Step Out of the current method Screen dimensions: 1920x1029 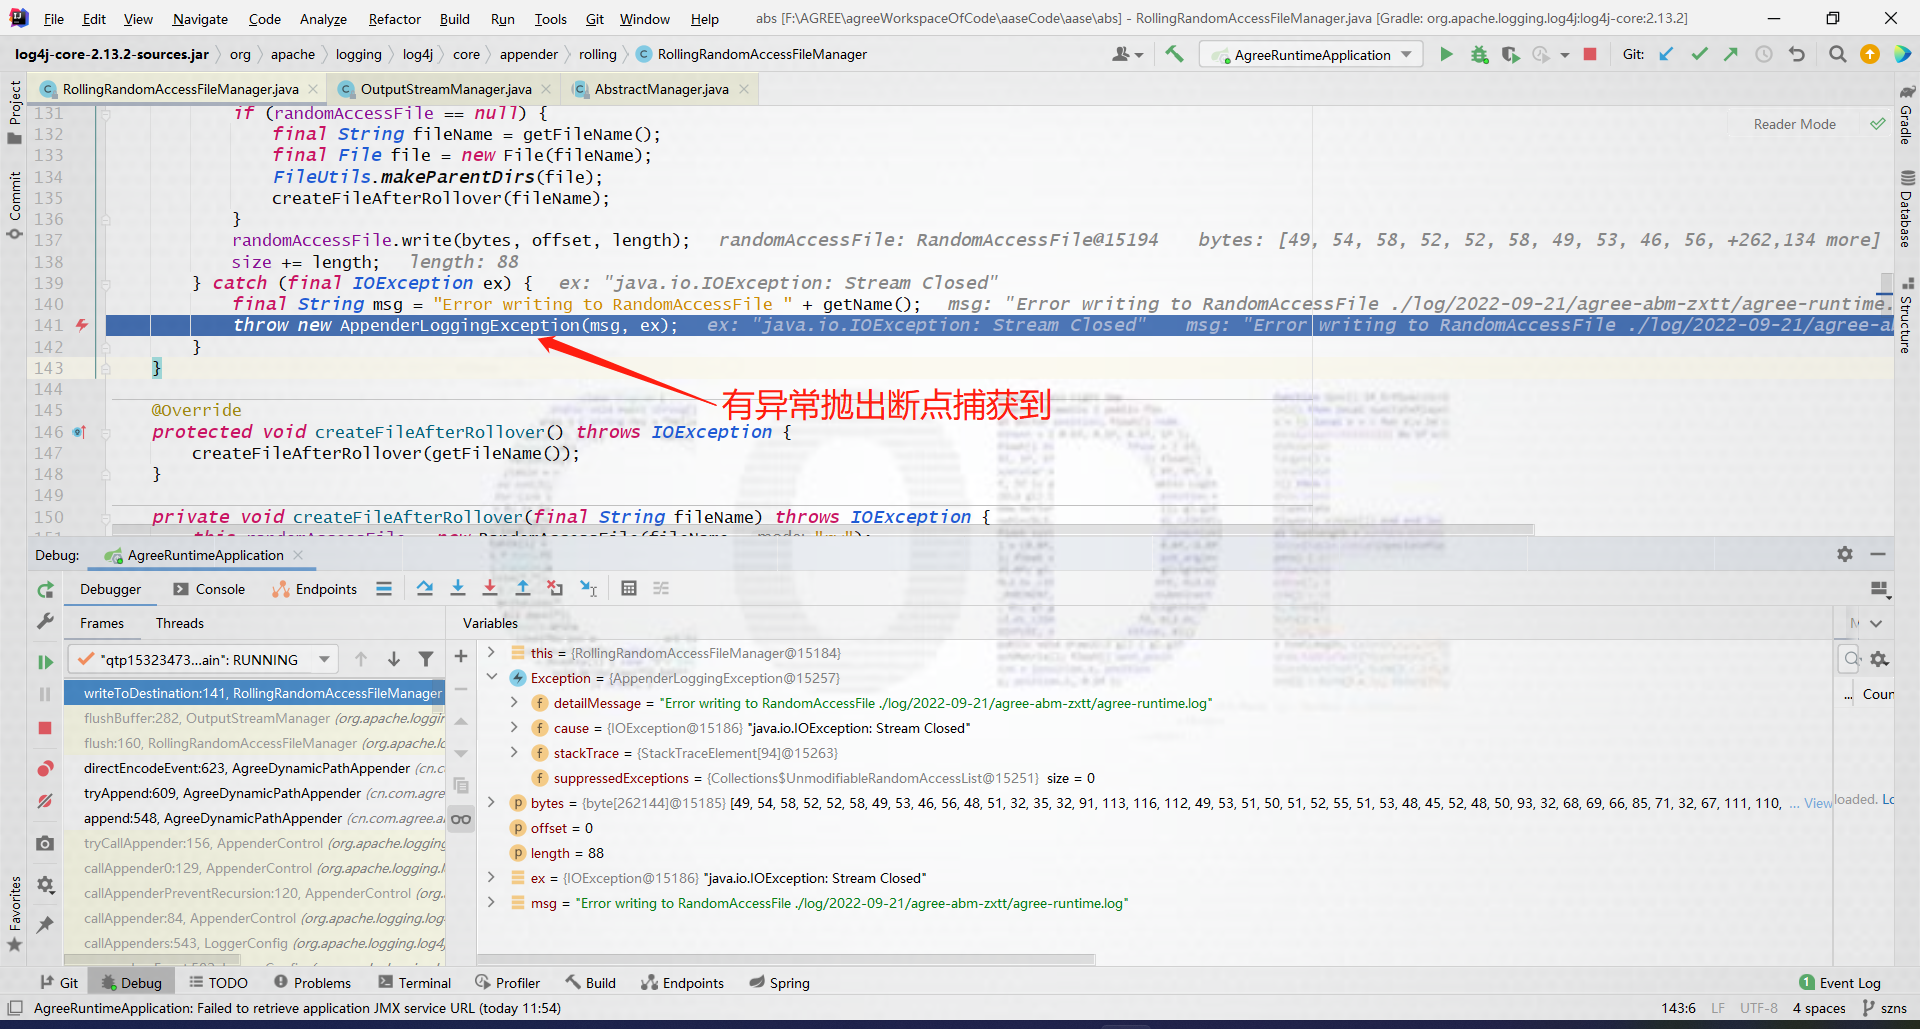coord(522,588)
